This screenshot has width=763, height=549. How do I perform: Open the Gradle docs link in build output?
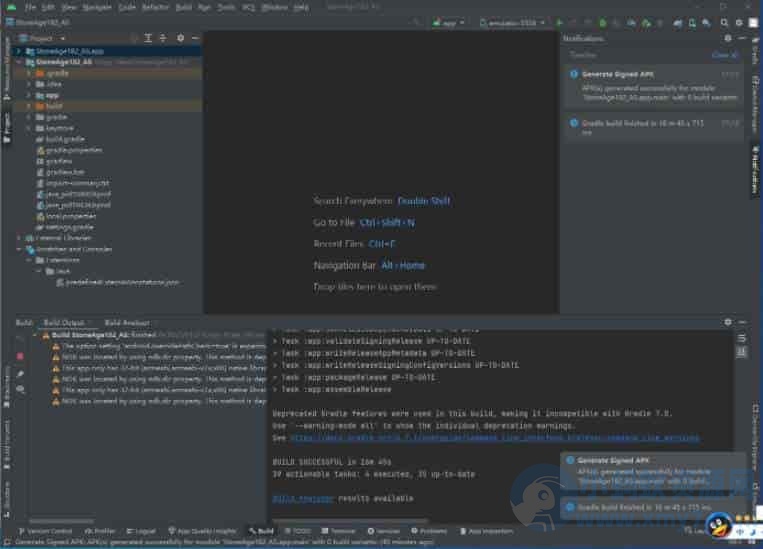click(x=495, y=438)
